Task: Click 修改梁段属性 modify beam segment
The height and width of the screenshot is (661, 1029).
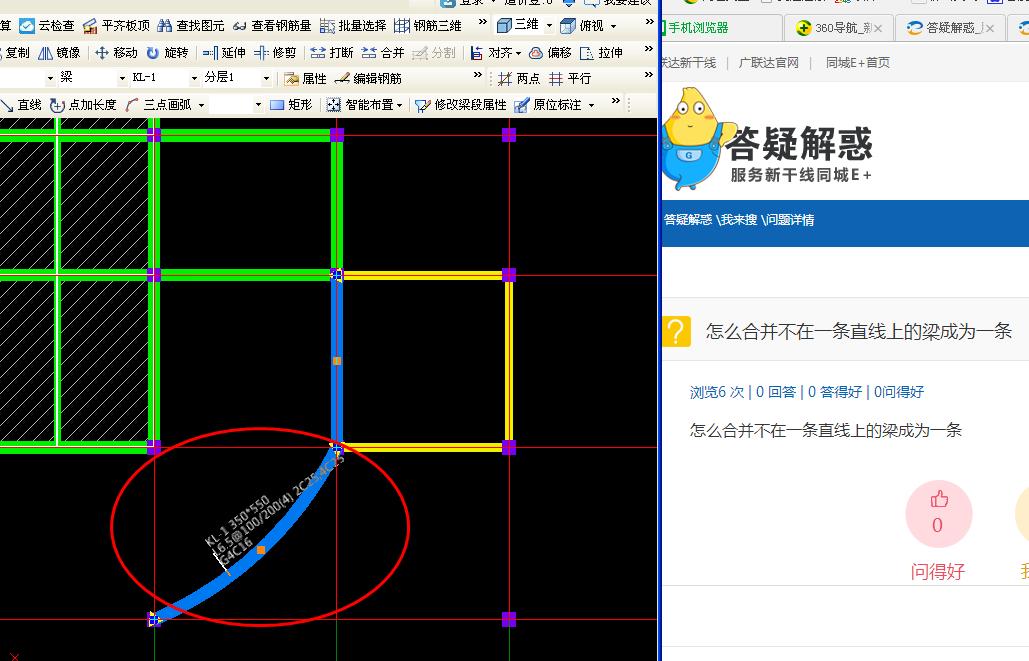Action: click(x=461, y=105)
